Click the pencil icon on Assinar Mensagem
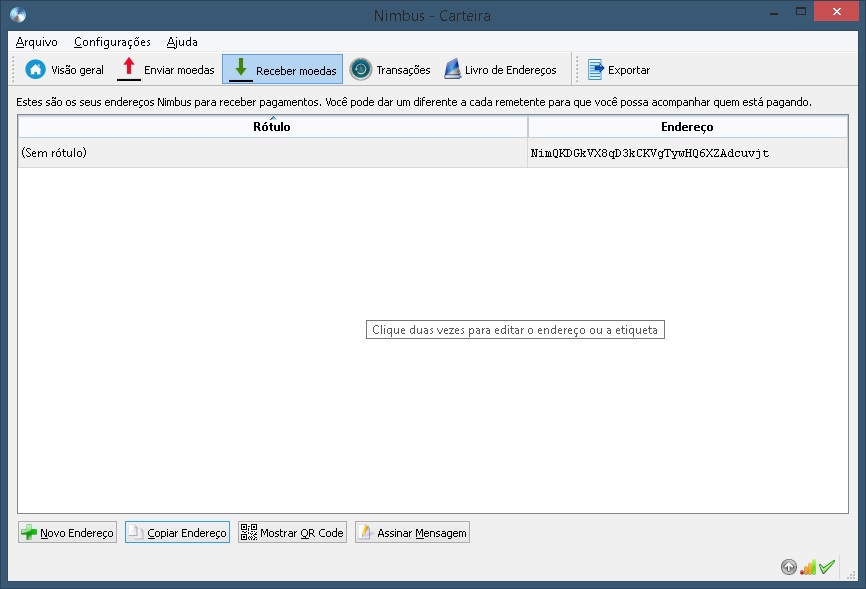The width and height of the screenshot is (866, 589). tap(365, 532)
